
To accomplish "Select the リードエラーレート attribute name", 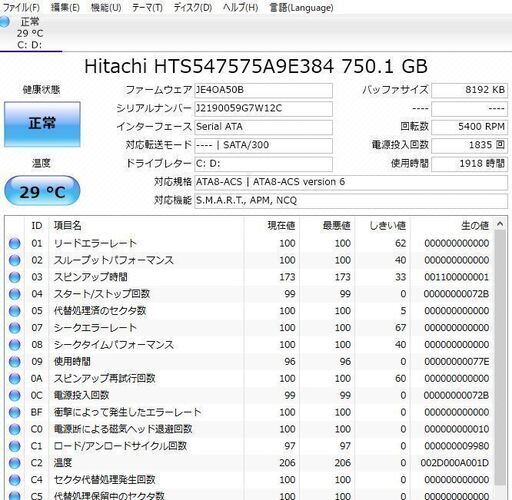I will pyautogui.click(x=95, y=243).
